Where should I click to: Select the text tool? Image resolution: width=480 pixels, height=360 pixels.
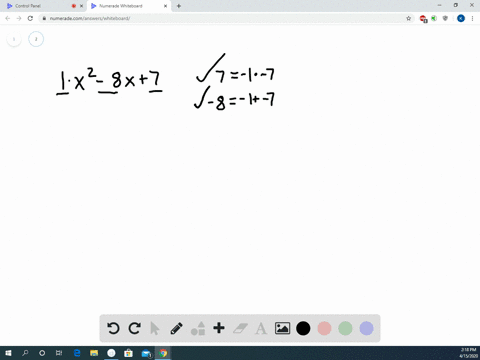coord(261,329)
